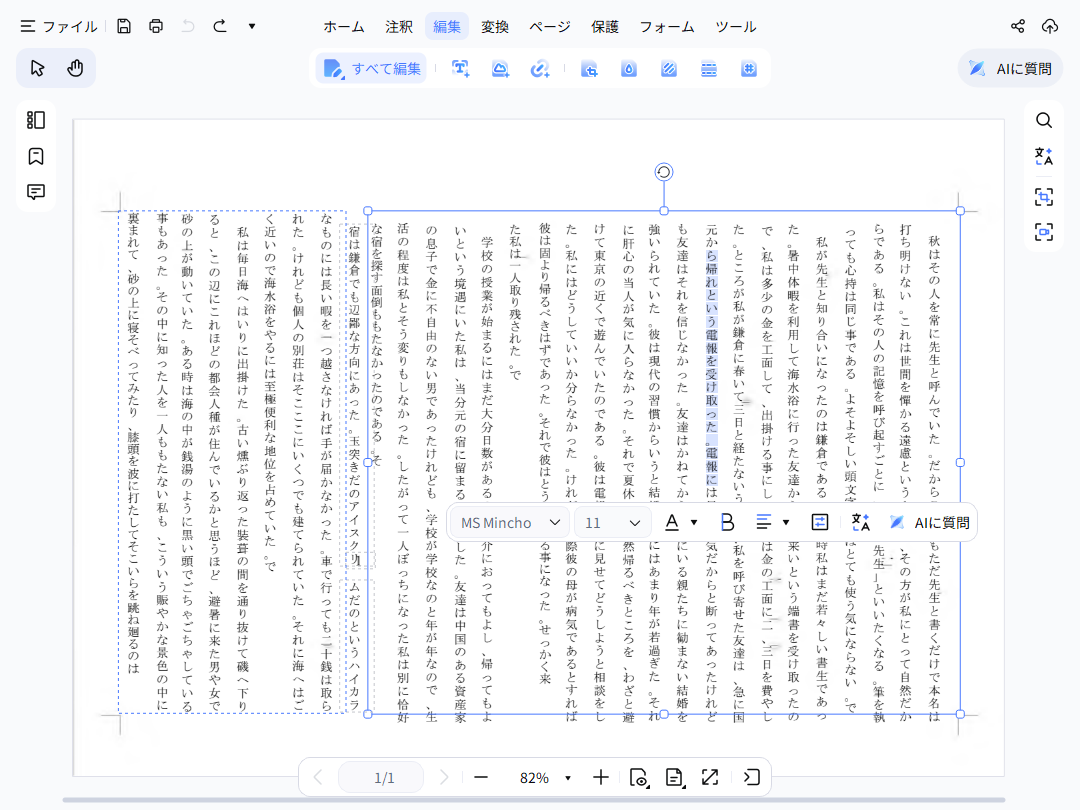Screen dimensions: 1080x810
Task: Click the zoom out minus button
Action: 481,778
